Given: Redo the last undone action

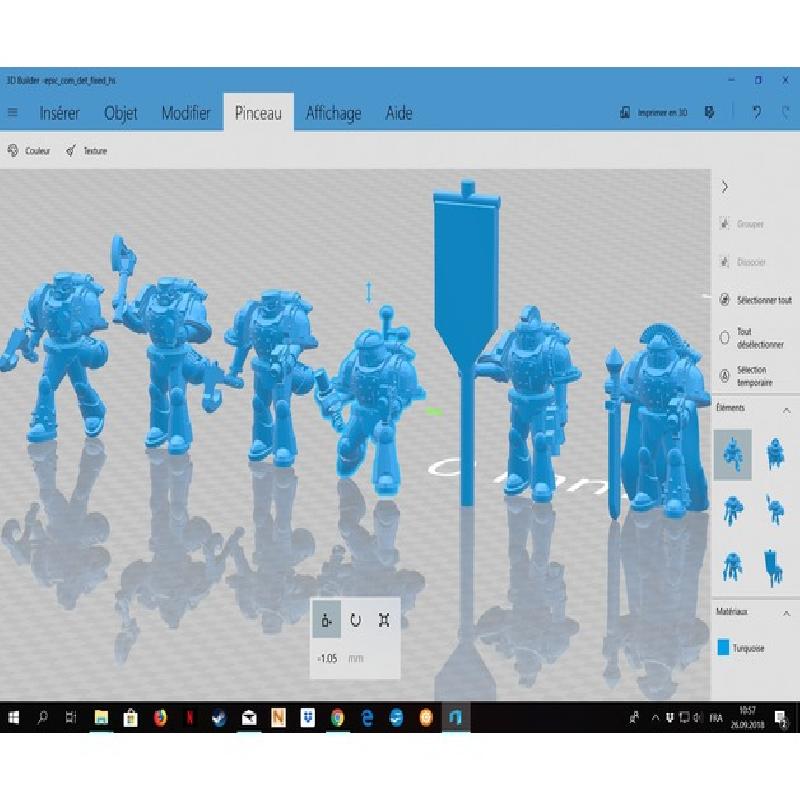Looking at the screenshot, I should [x=786, y=112].
